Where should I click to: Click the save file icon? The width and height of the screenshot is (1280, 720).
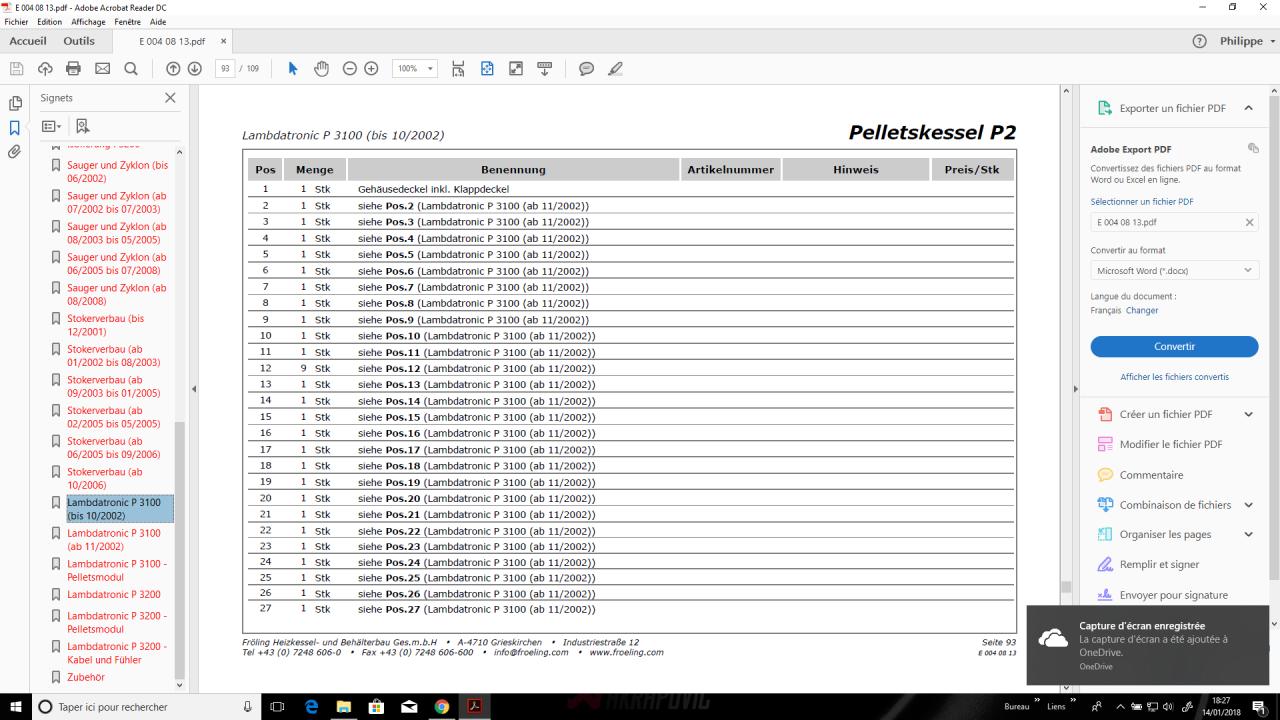click(x=16, y=69)
